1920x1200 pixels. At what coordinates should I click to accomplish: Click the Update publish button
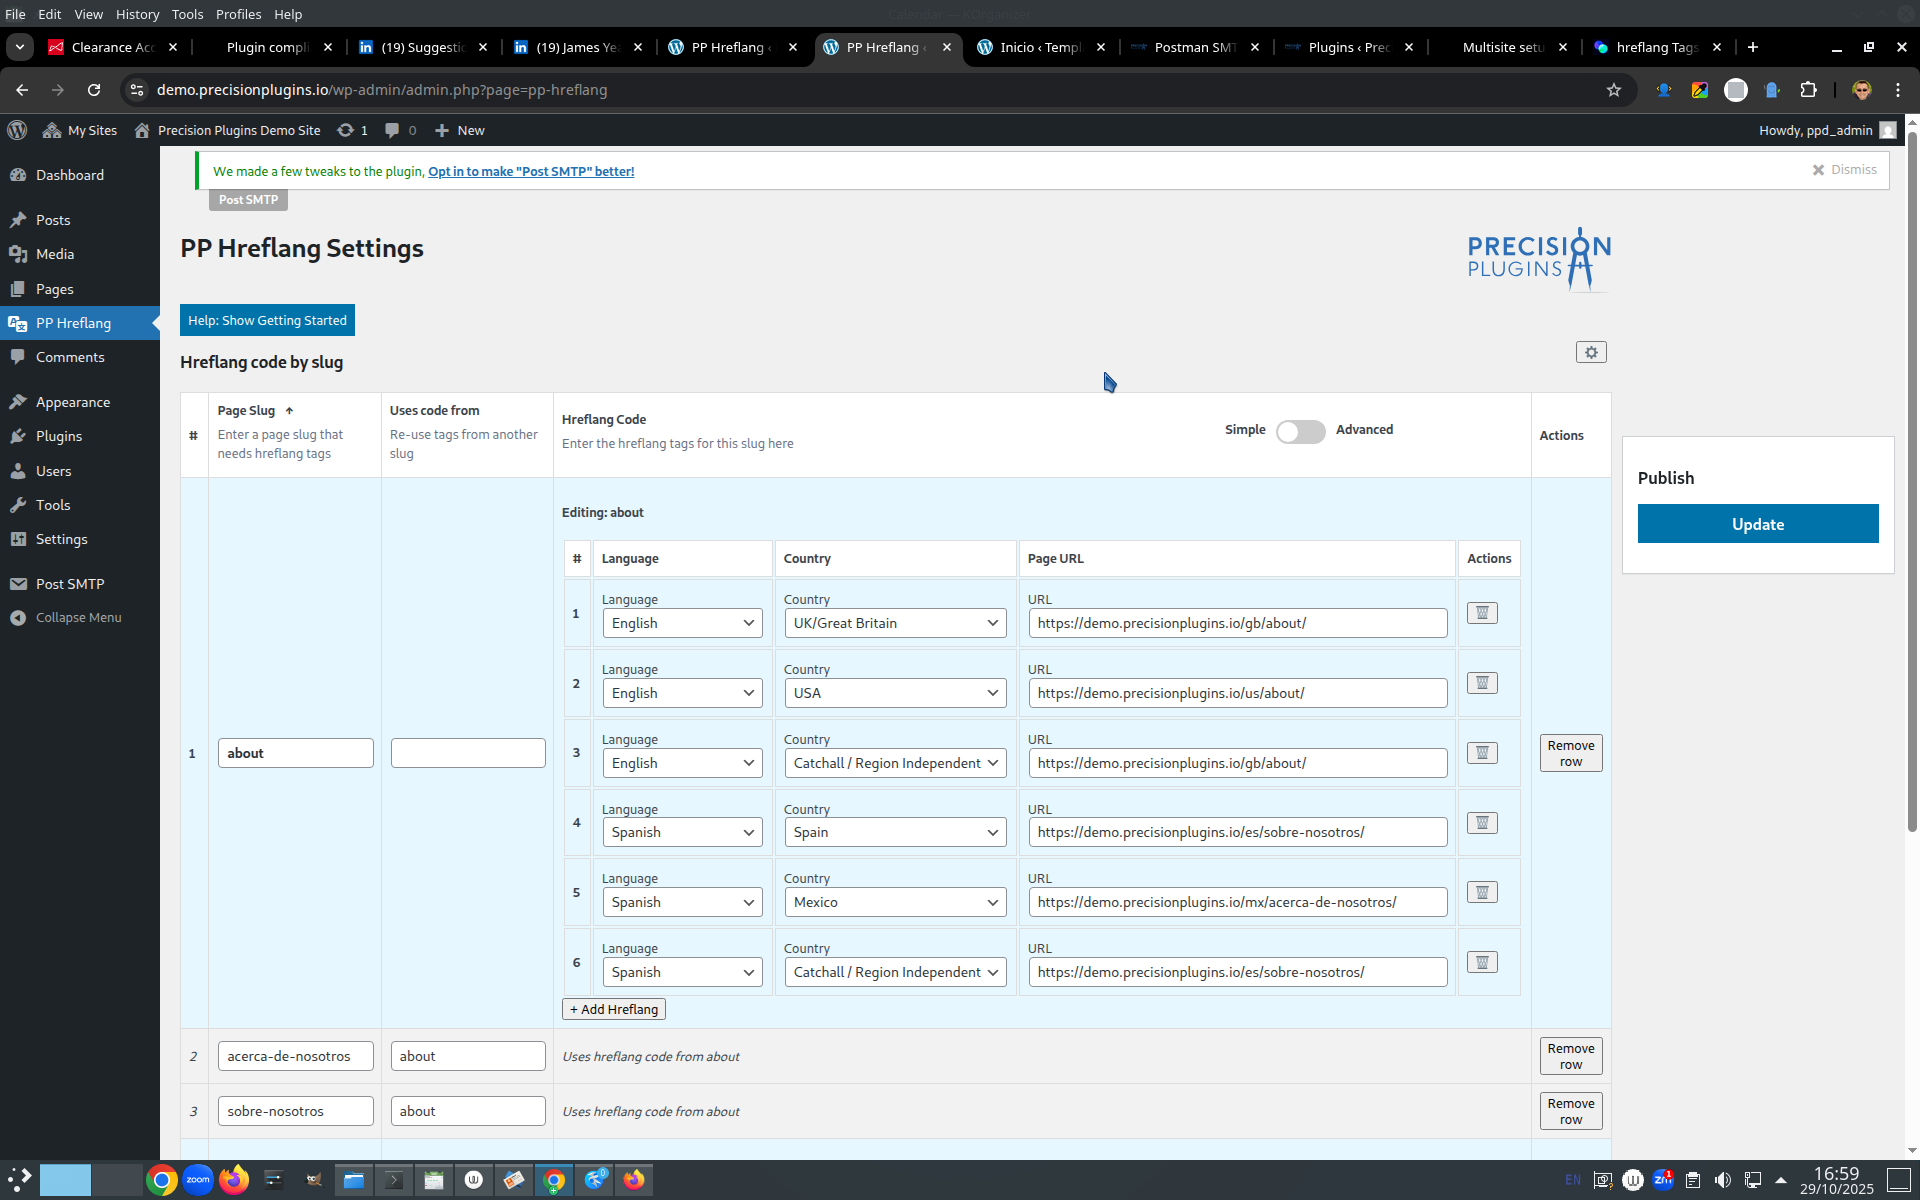1757,524
